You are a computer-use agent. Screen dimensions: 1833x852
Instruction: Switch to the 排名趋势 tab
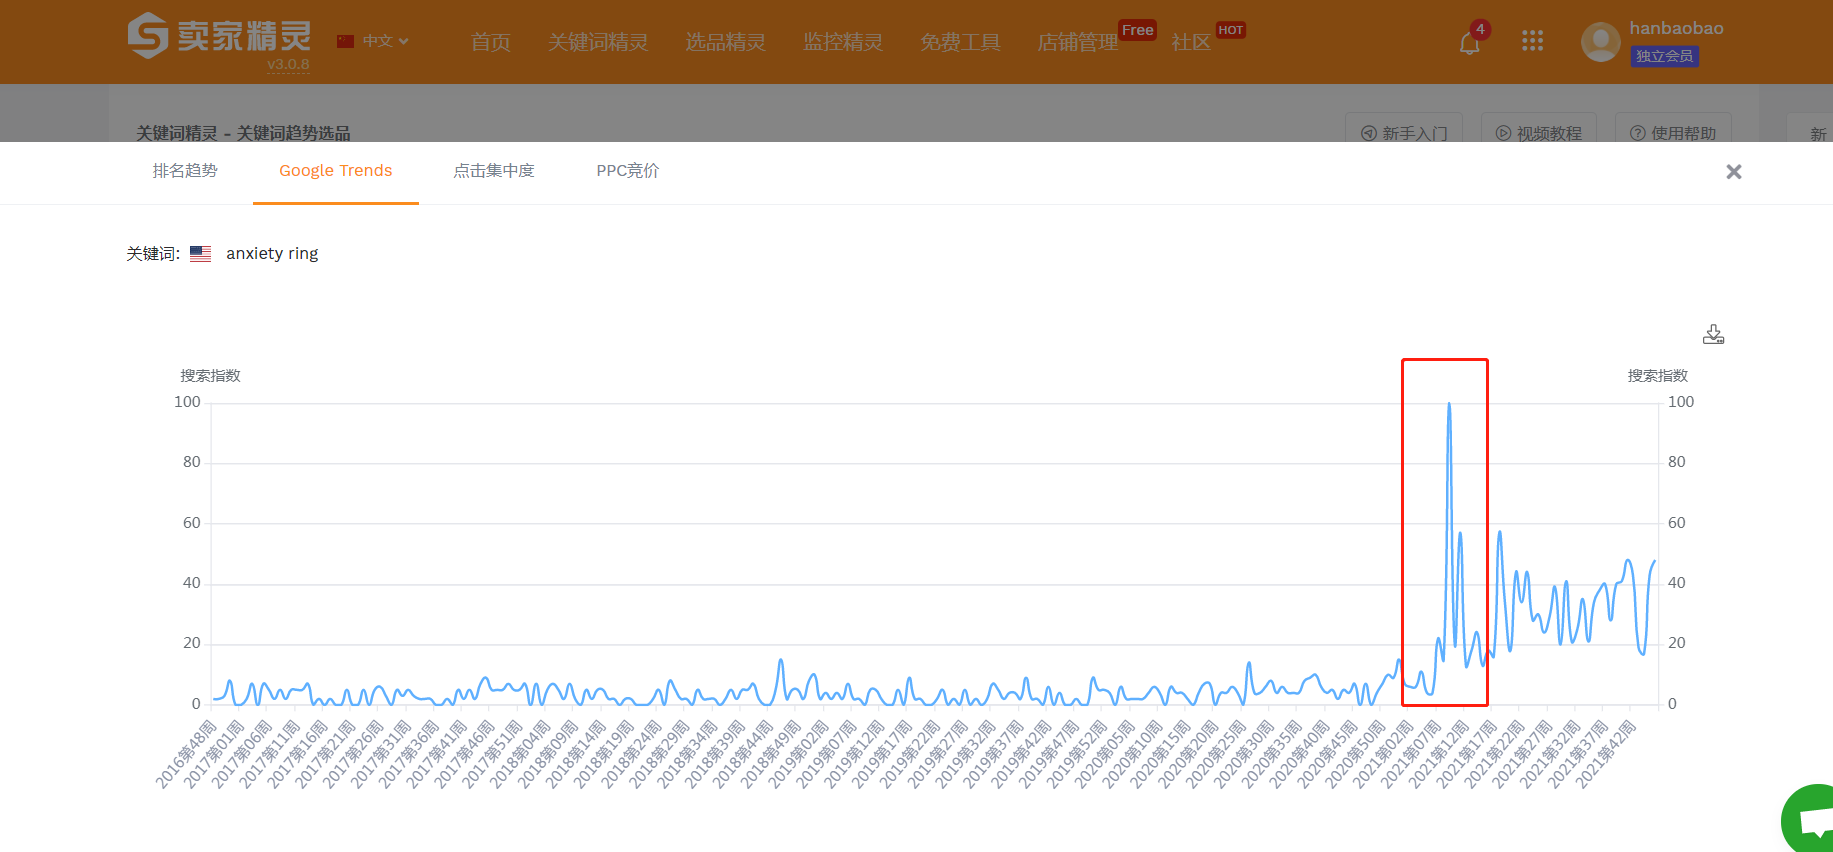pos(185,171)
